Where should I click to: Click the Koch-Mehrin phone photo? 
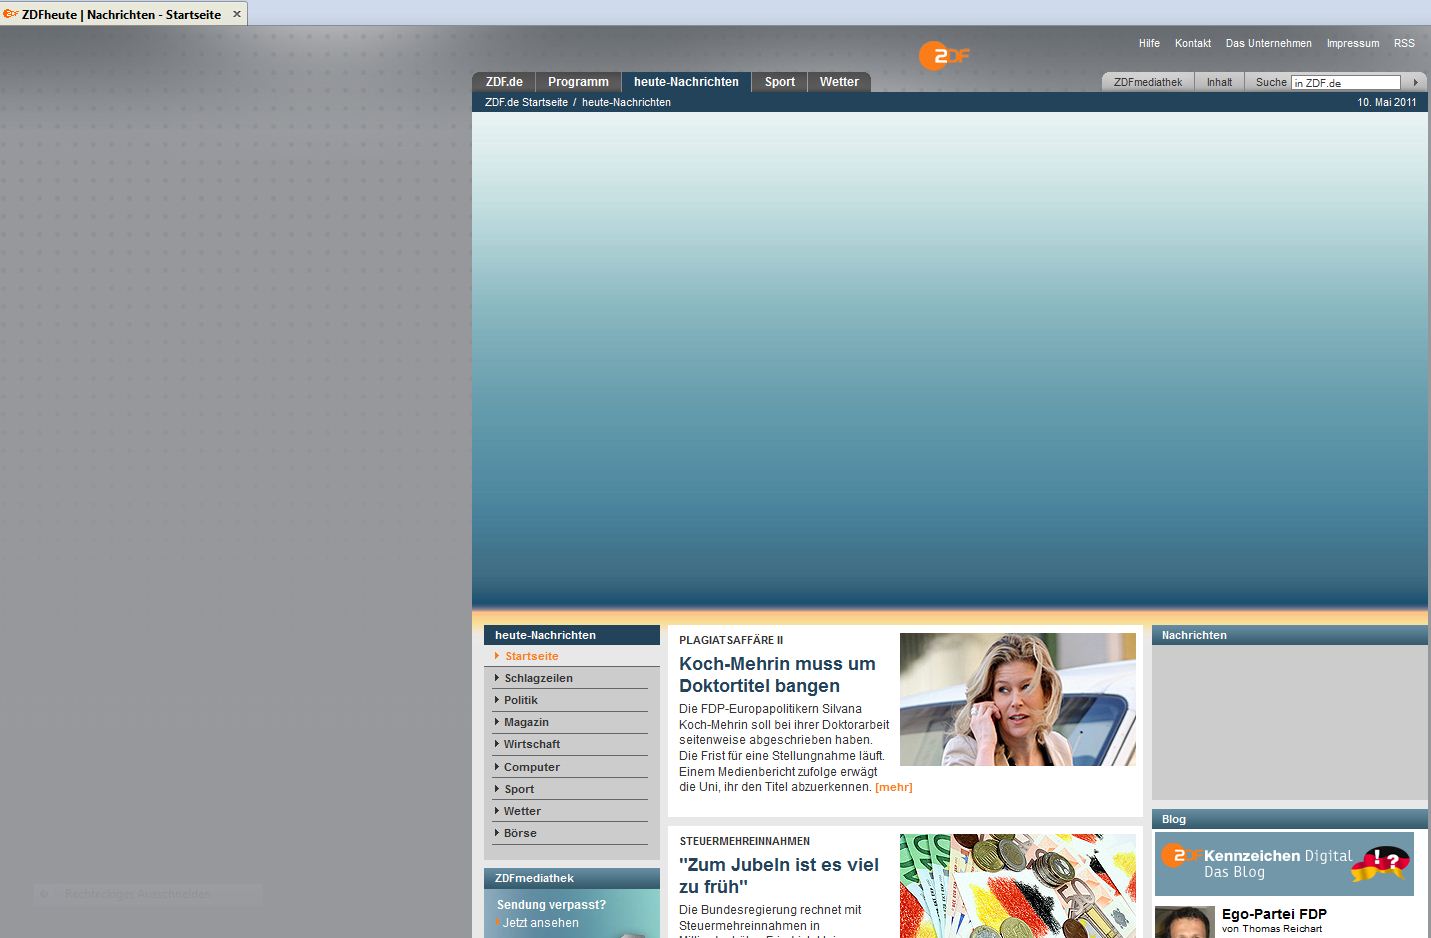[1018, 699]
